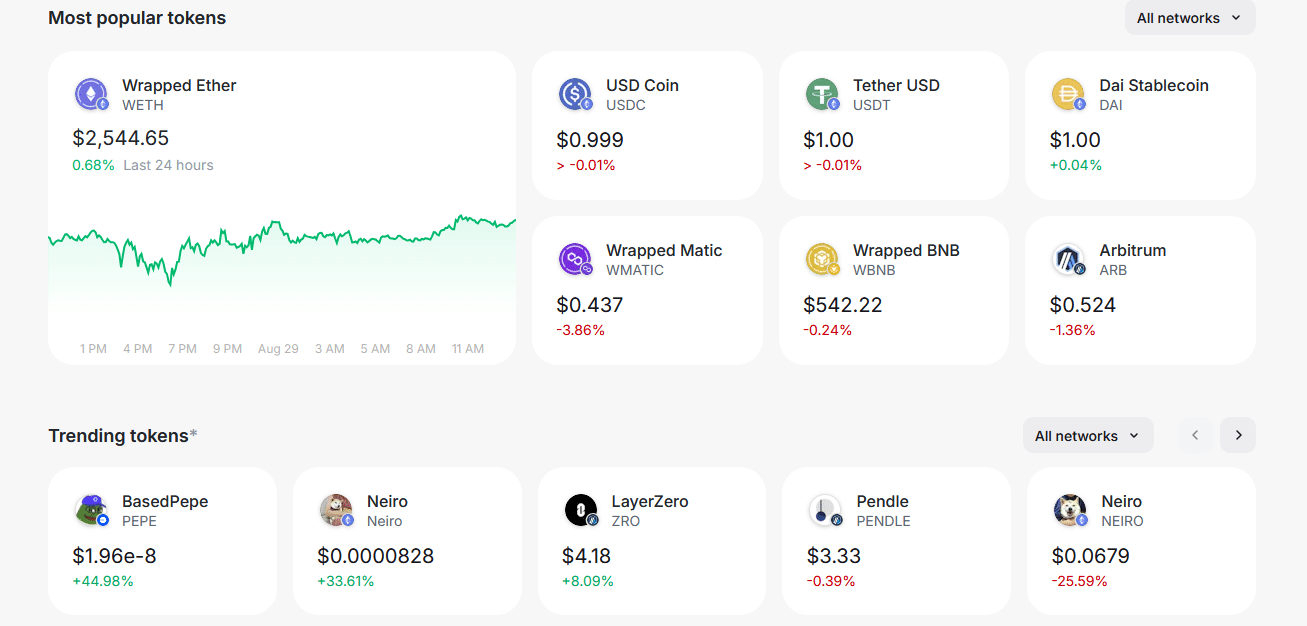Go to next trending tokens page
The height and width of the screenshot is (626, 1307).
tap(1238, 435)
